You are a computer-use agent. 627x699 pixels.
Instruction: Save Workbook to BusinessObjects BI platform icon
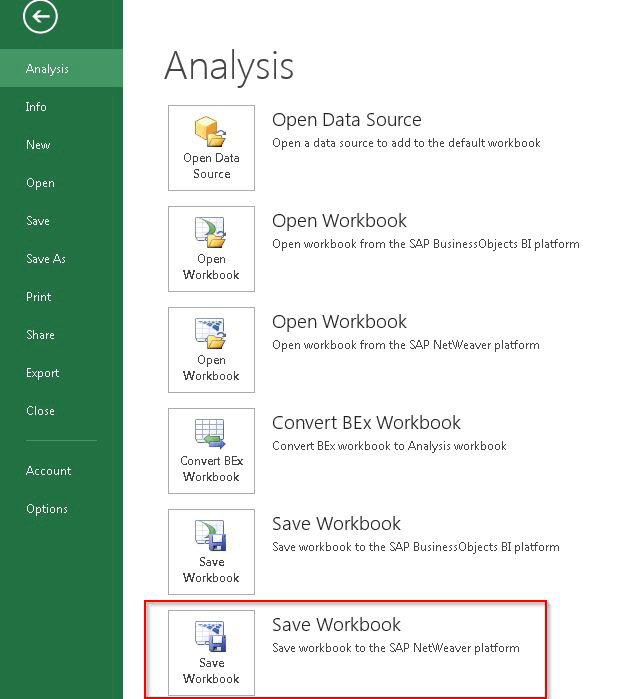tap(211, 552)
